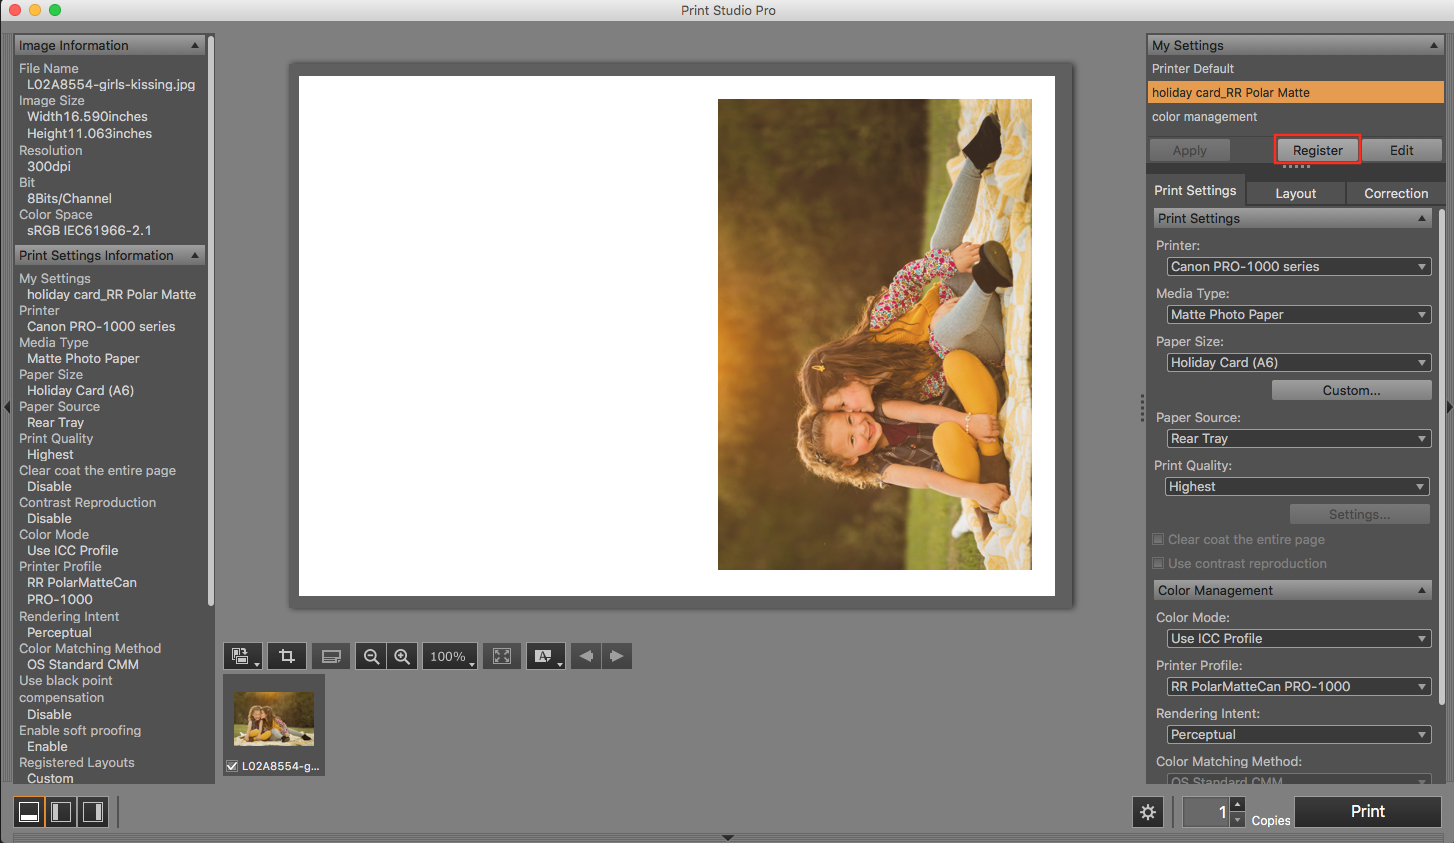
Task: Show only the left panel layout
Action: click(x=61, y=812)
